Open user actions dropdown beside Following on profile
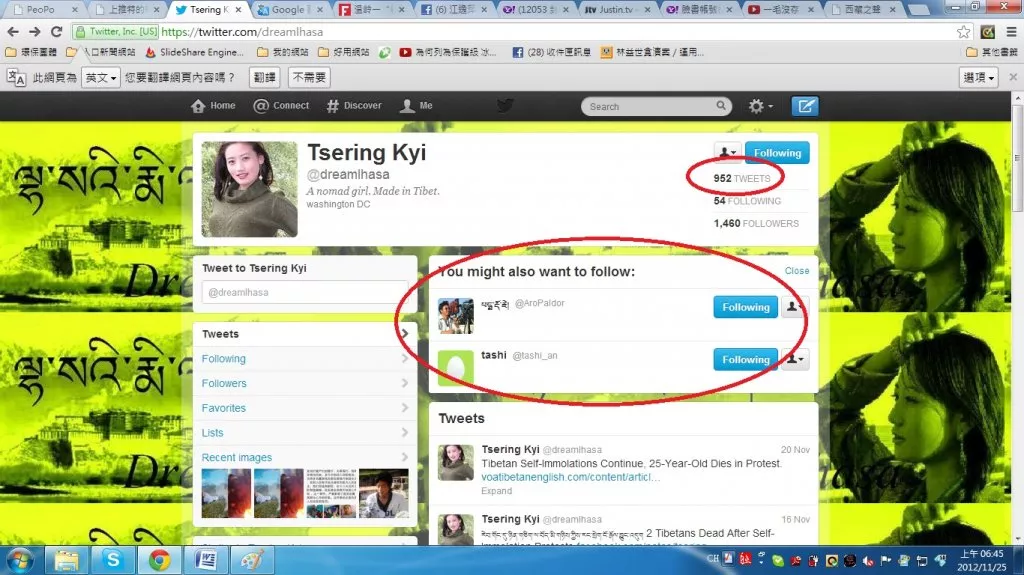 pyautogui.click(x=728, y=152)
